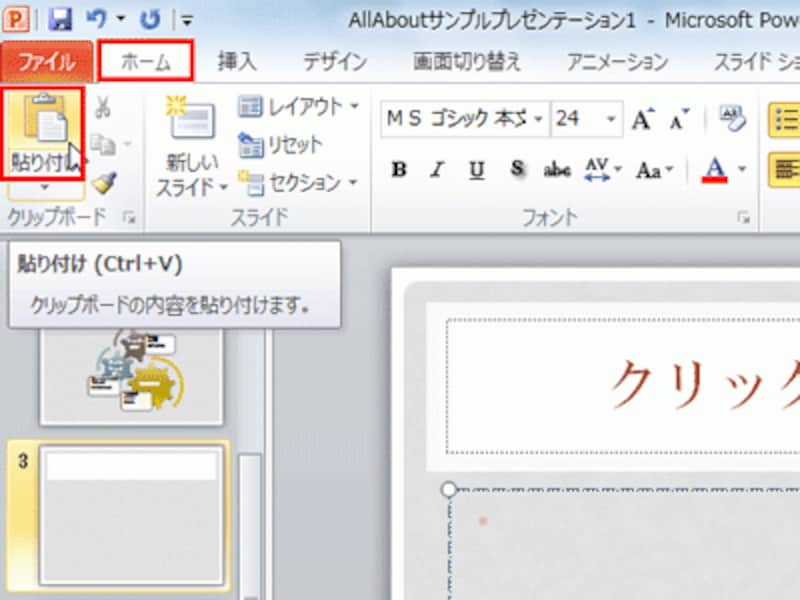This screenshot has width=800, height=600.
Task: Click the PowerPoint application icon
Action: [x=16, y=19]
